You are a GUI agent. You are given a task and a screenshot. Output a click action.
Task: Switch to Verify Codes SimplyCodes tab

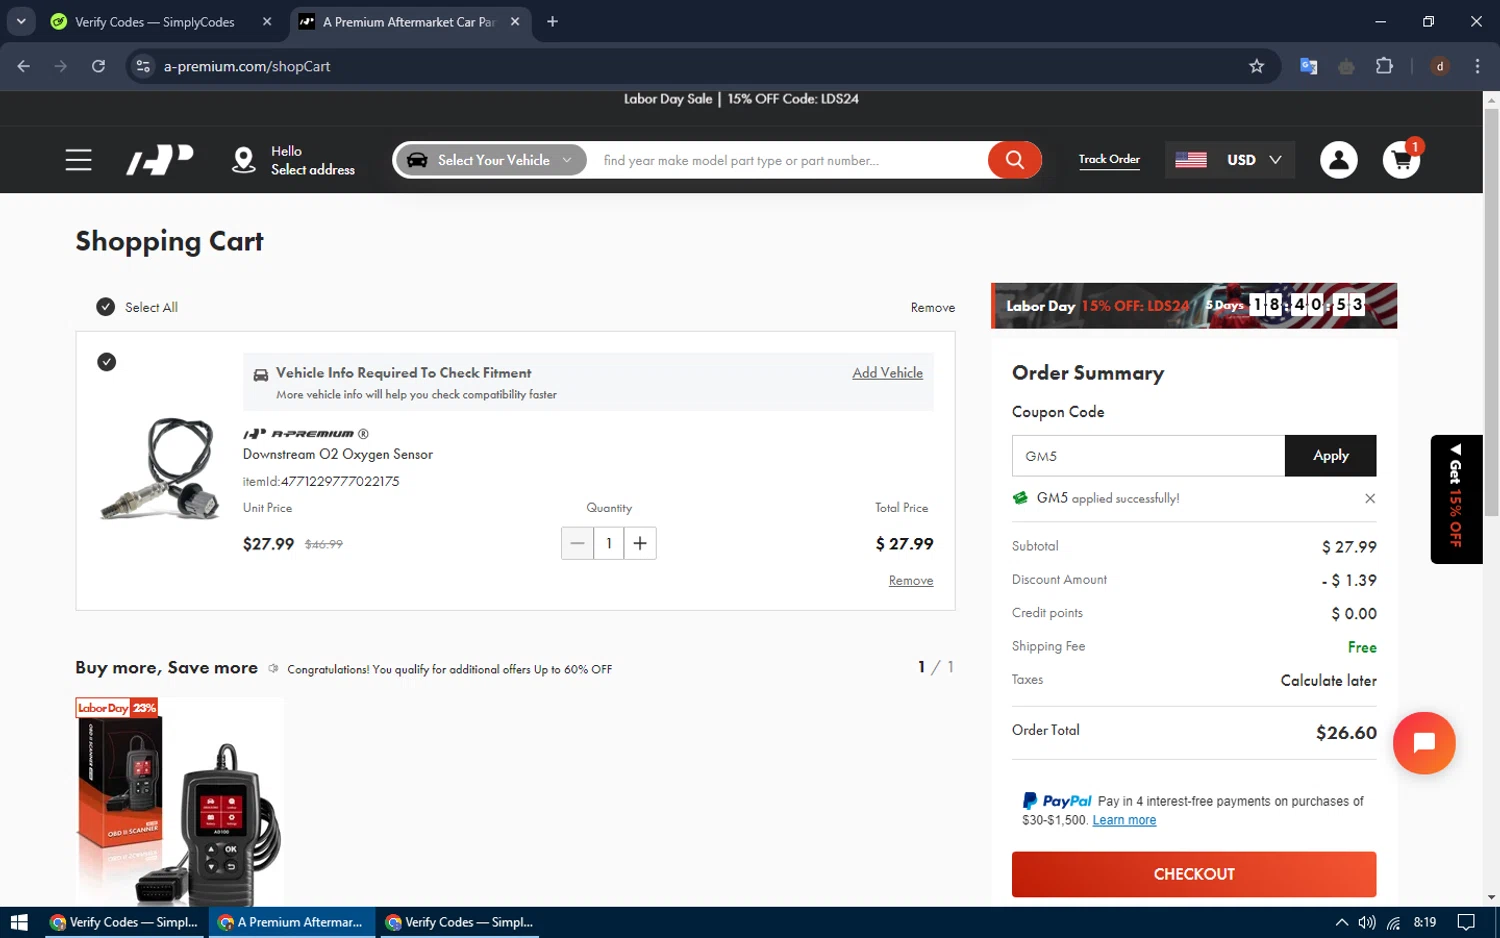[155, 21]
